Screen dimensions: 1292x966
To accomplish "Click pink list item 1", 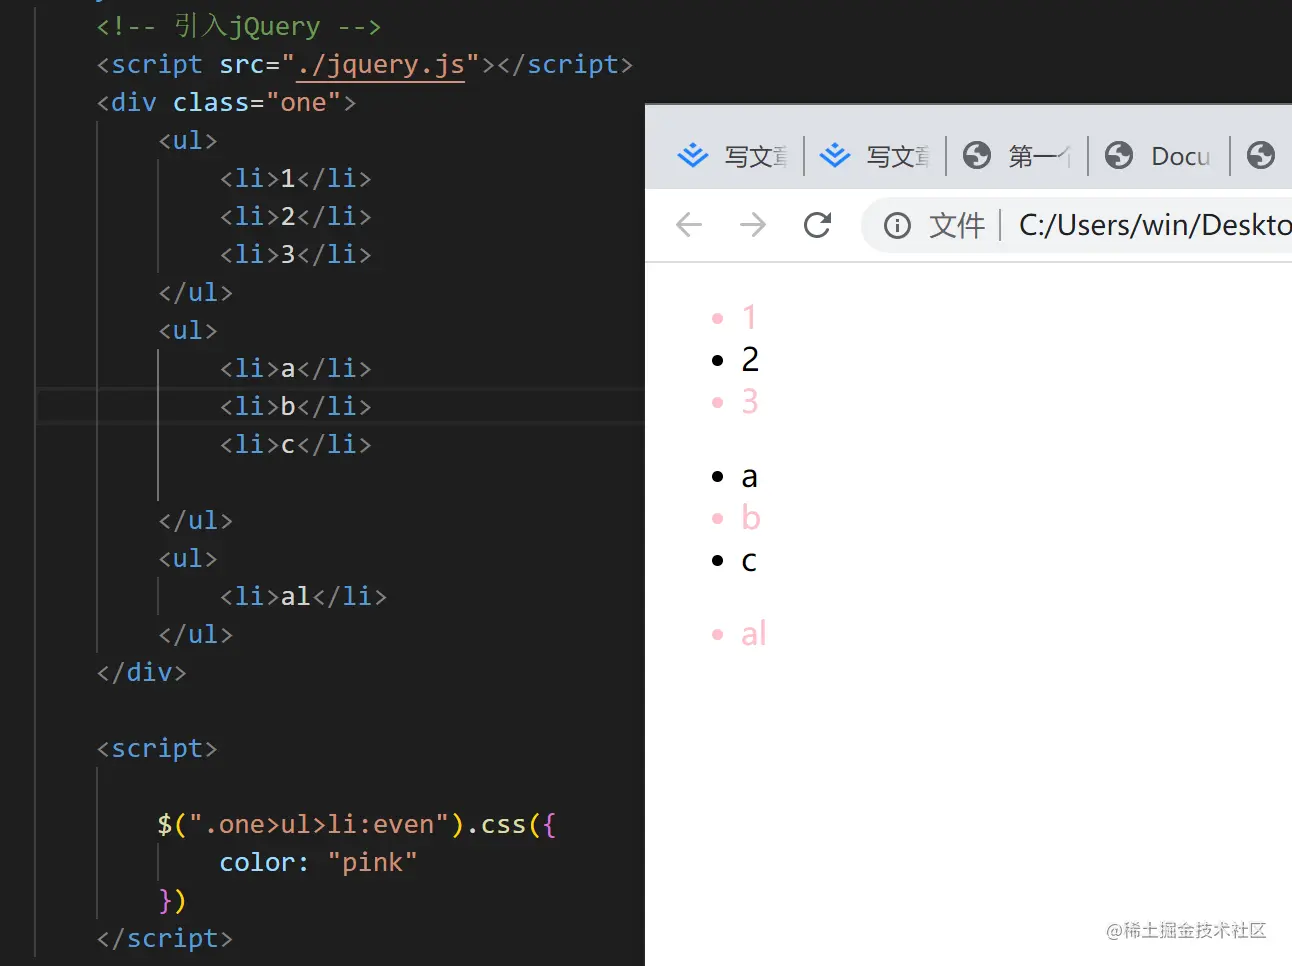I will click(x=750, y=318).
